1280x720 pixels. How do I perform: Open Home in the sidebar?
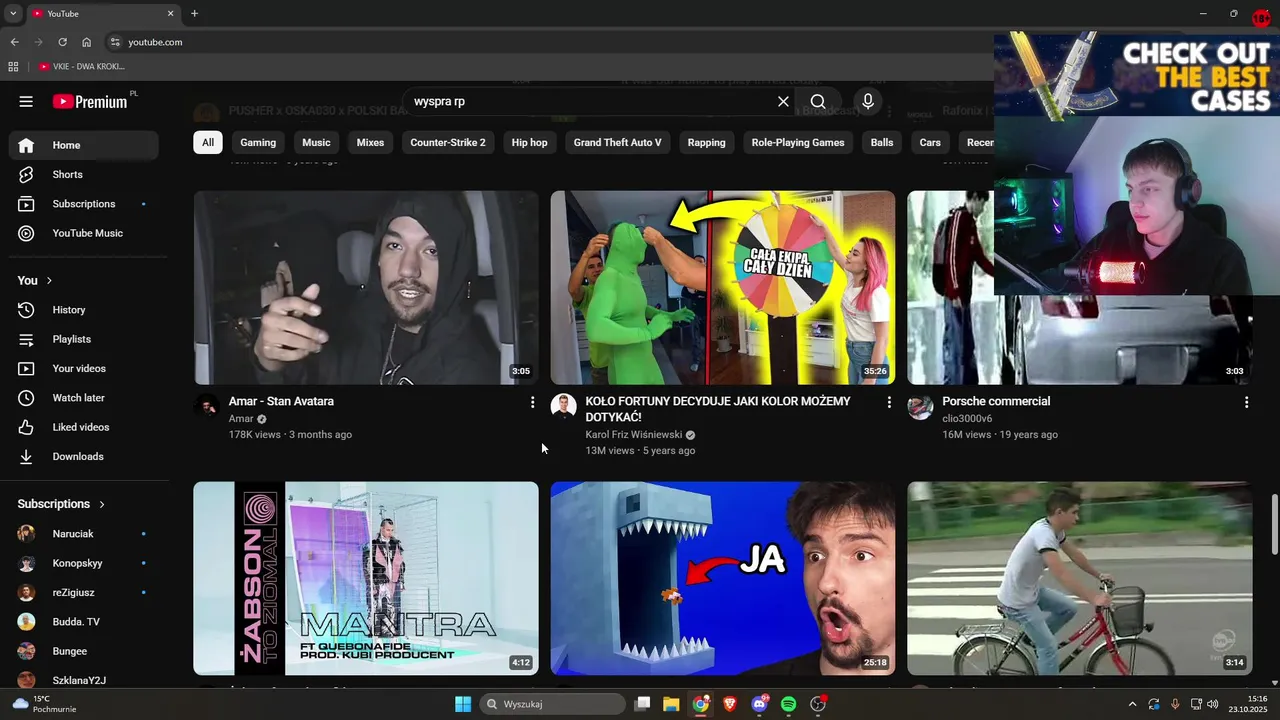pyautogui.click(x=84, y=145)
